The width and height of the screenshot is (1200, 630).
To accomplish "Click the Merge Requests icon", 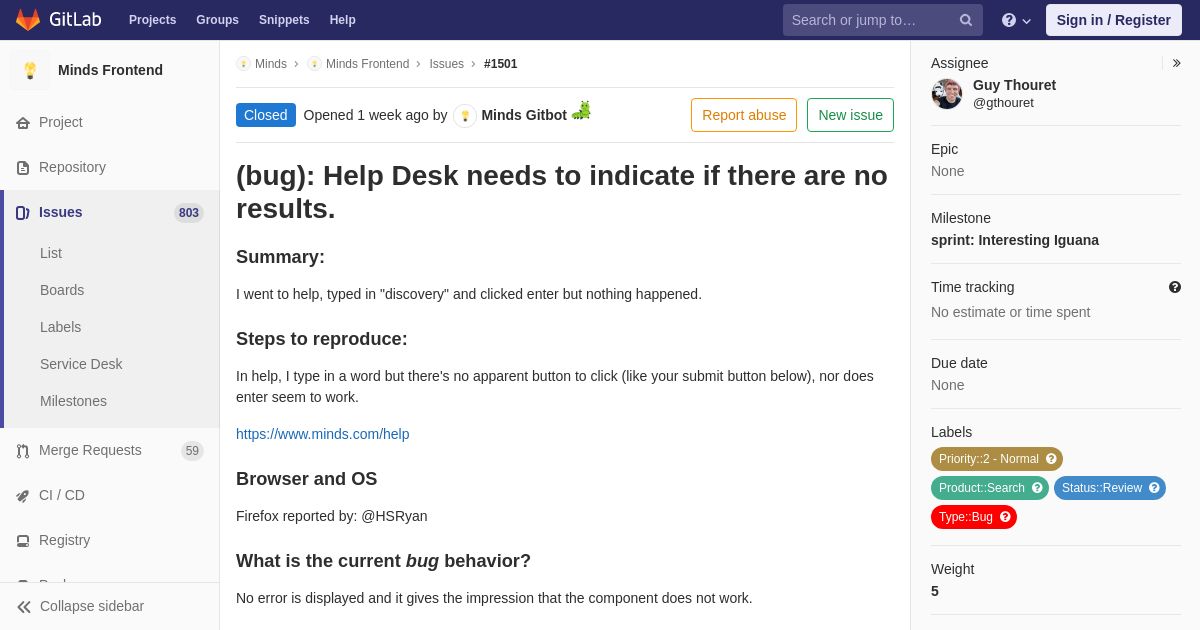I will 23,451.
